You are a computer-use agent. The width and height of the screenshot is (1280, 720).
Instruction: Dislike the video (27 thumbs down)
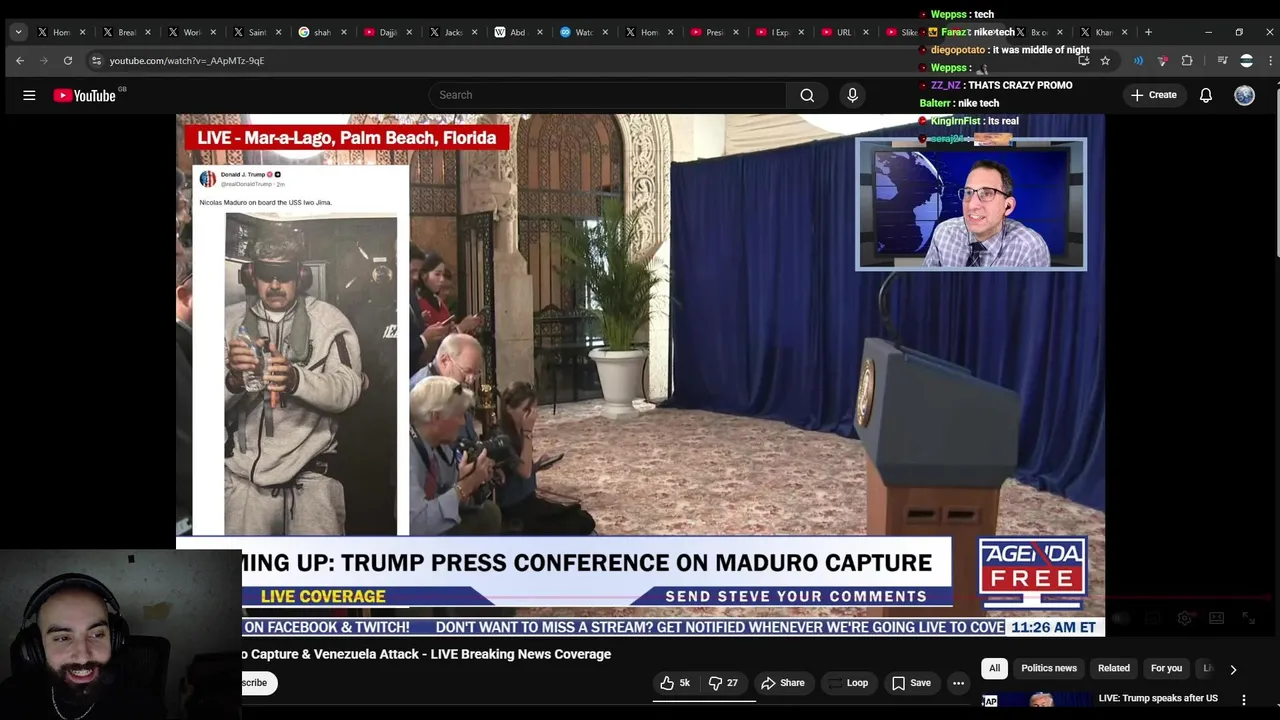[723, 683]
